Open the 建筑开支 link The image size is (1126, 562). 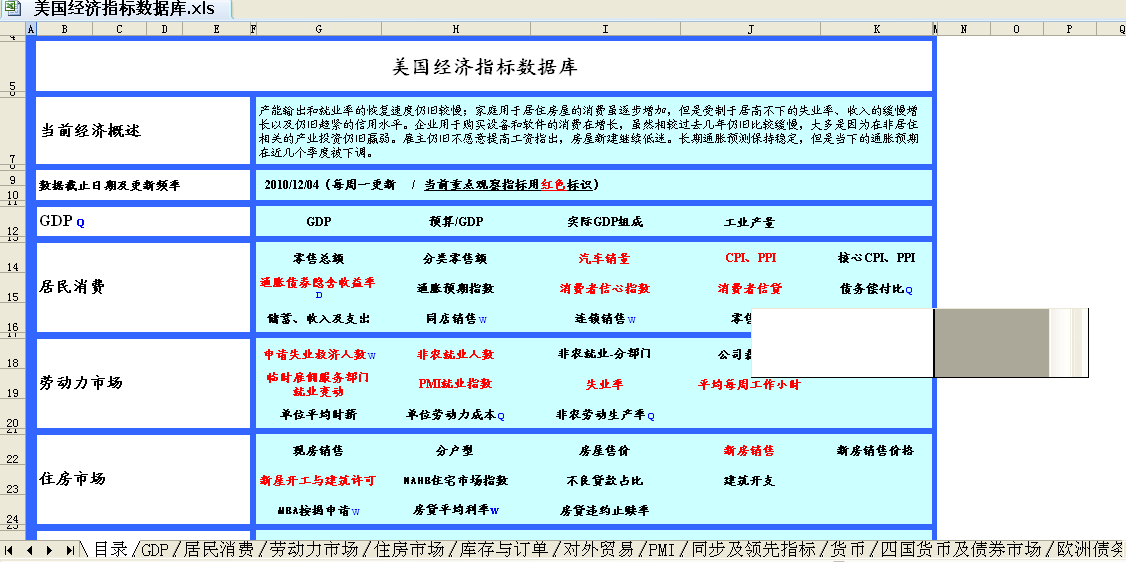(749, 480)
